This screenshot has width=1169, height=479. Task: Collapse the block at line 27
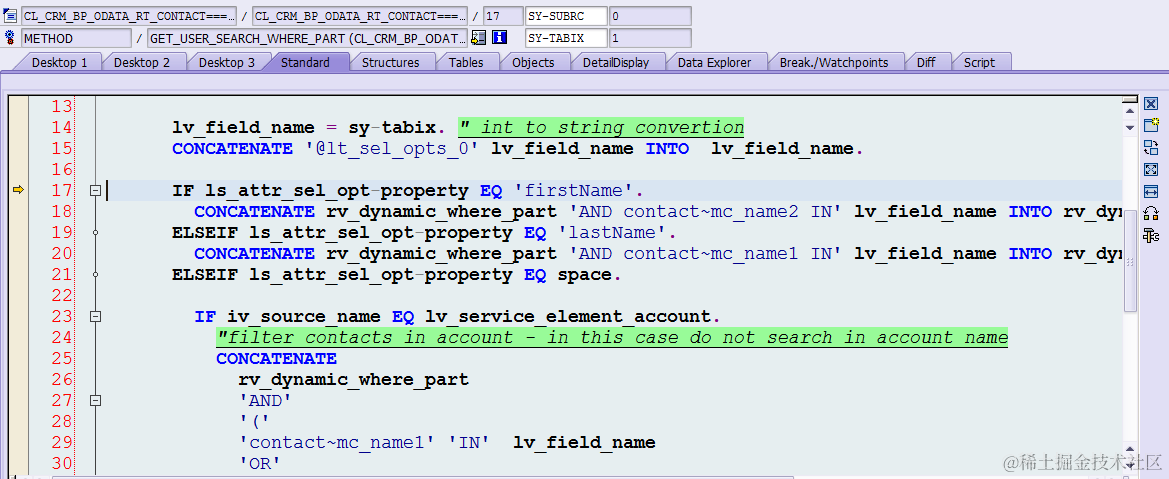coord(95,401)
